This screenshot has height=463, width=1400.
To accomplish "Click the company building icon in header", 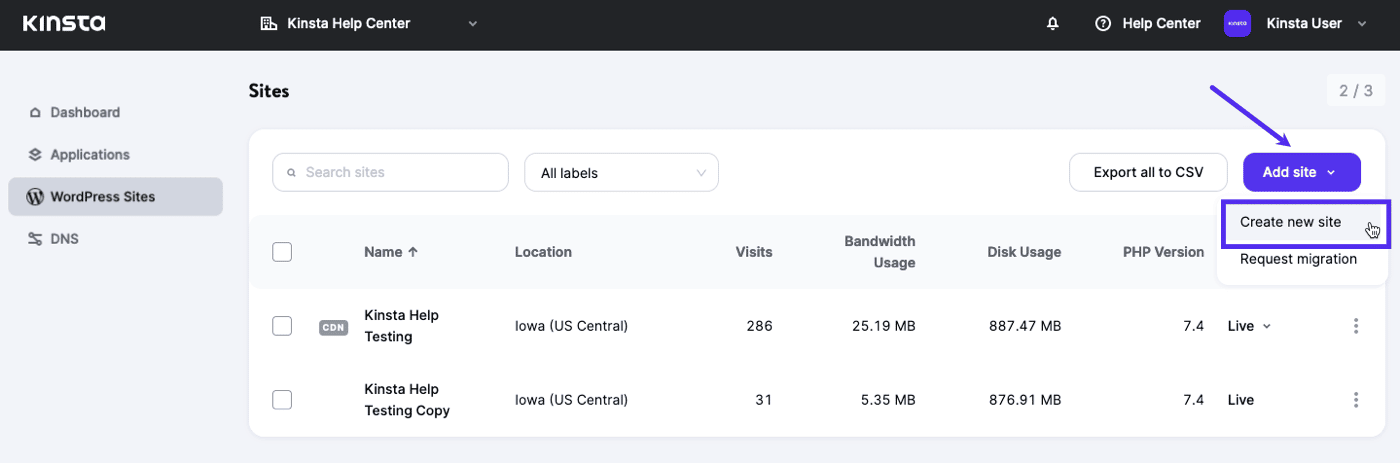I will [268, 24].
